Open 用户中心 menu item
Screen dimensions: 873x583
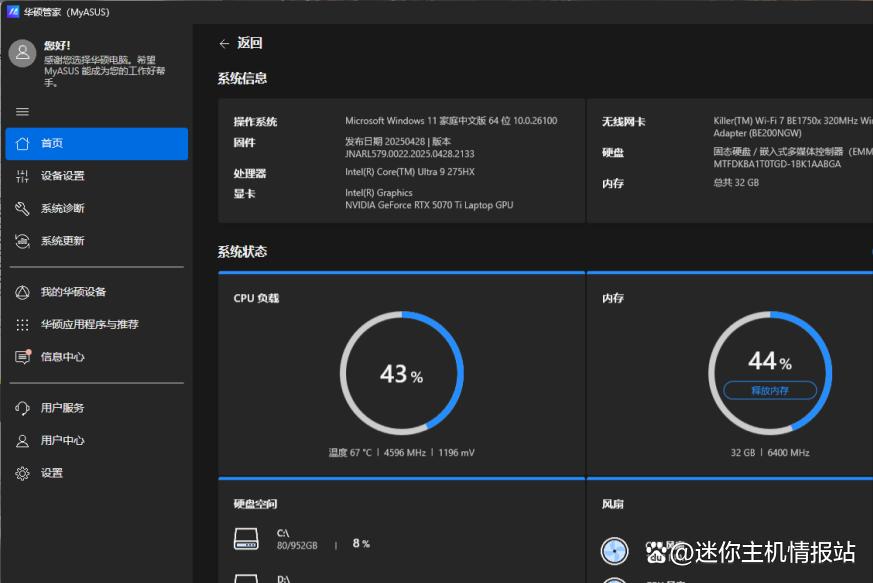click(x=97, y=441)
